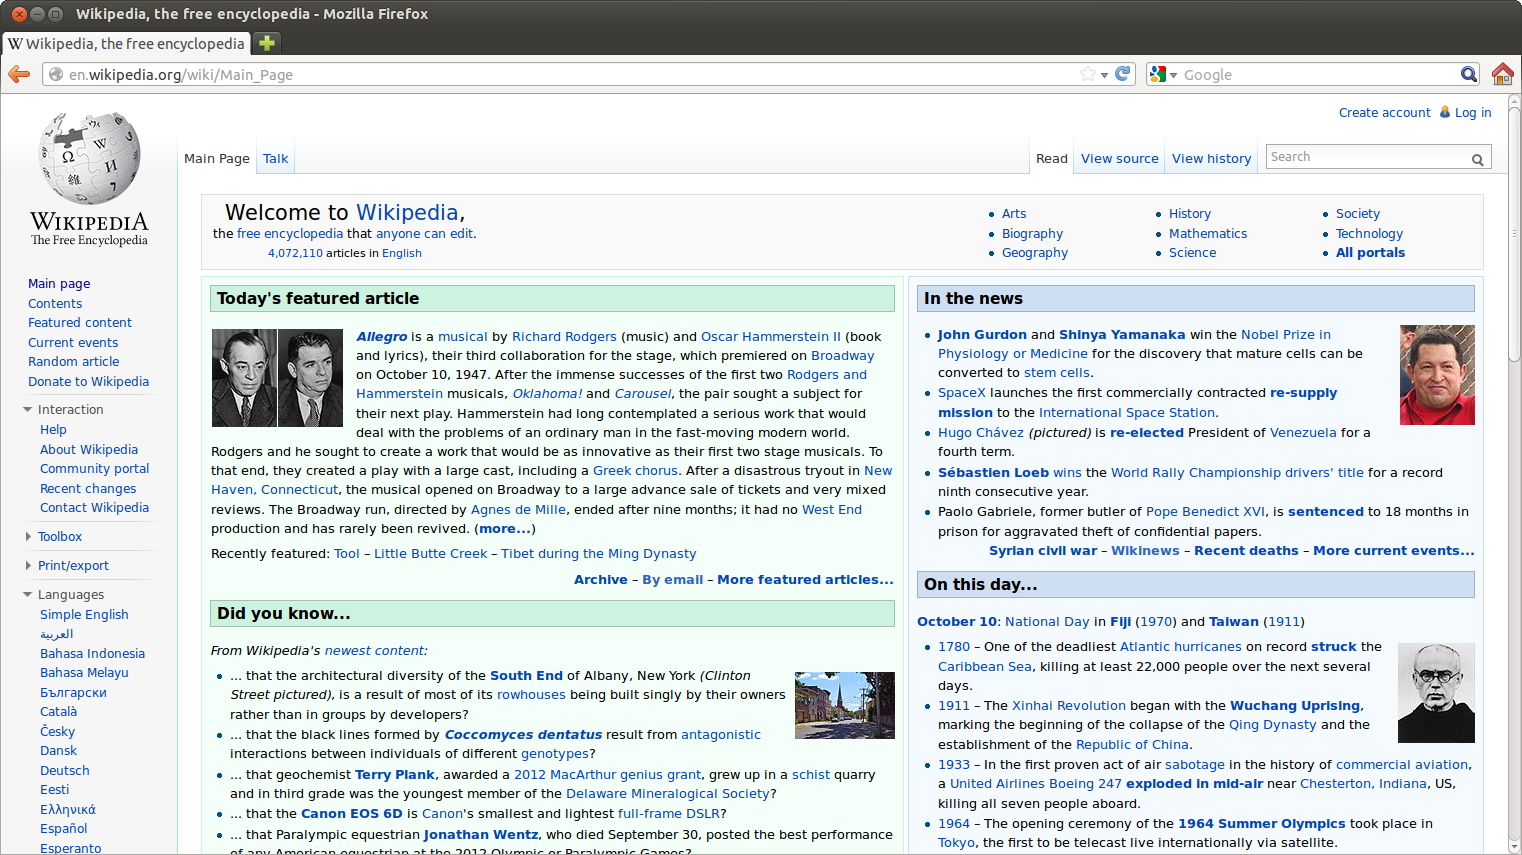This screenshot has height=855, width=1522.
Task: Open the Featured content sidebar link
Action: (80, 323)
